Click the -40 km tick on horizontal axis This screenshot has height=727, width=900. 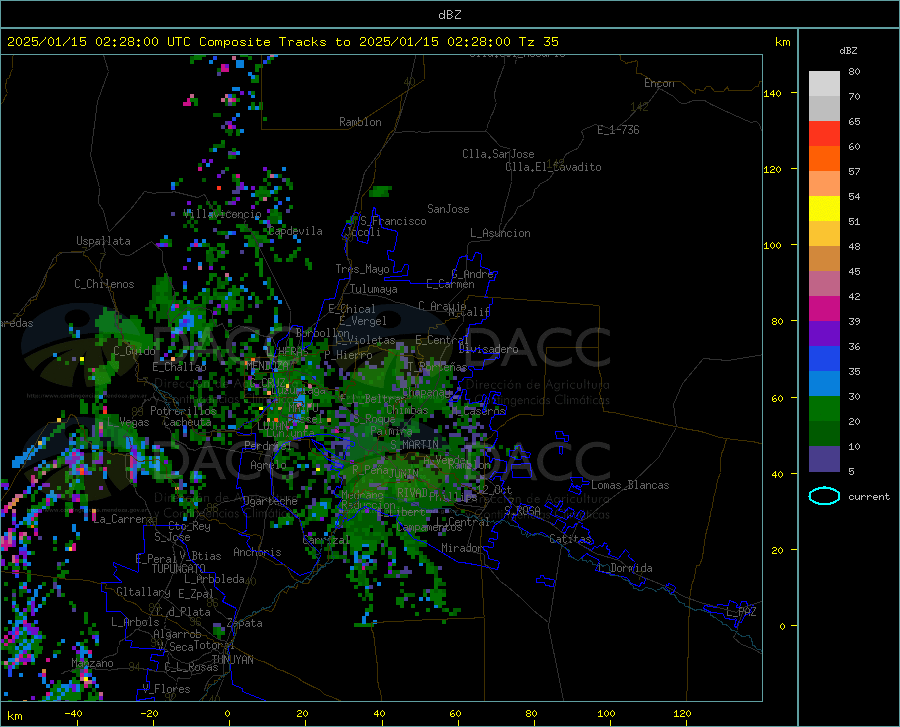[73, 714]
